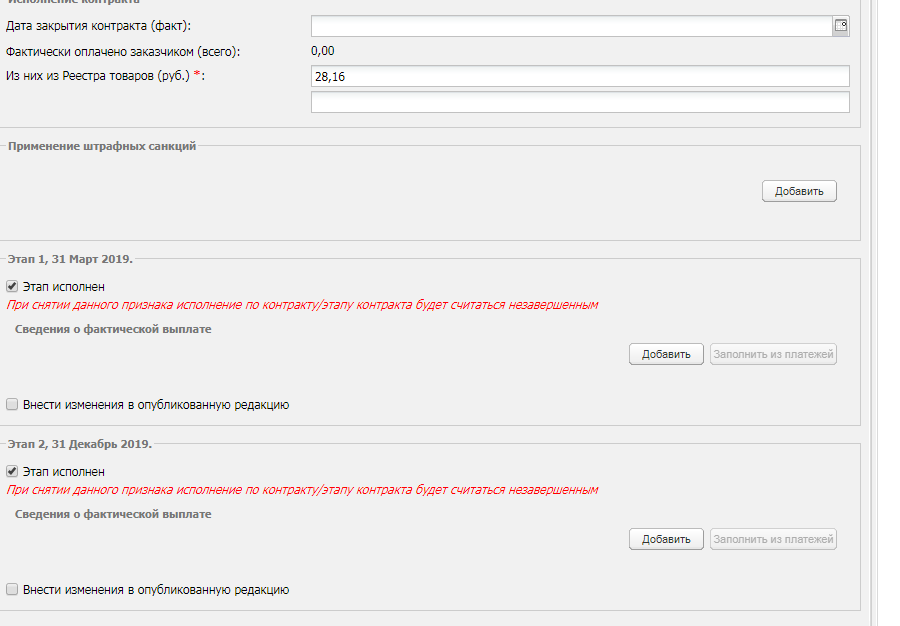Click the 'Дата закрытия контракта (факт)' label
Image resolution: width=900 pixels, height=626 pixels.
point(98,25)
